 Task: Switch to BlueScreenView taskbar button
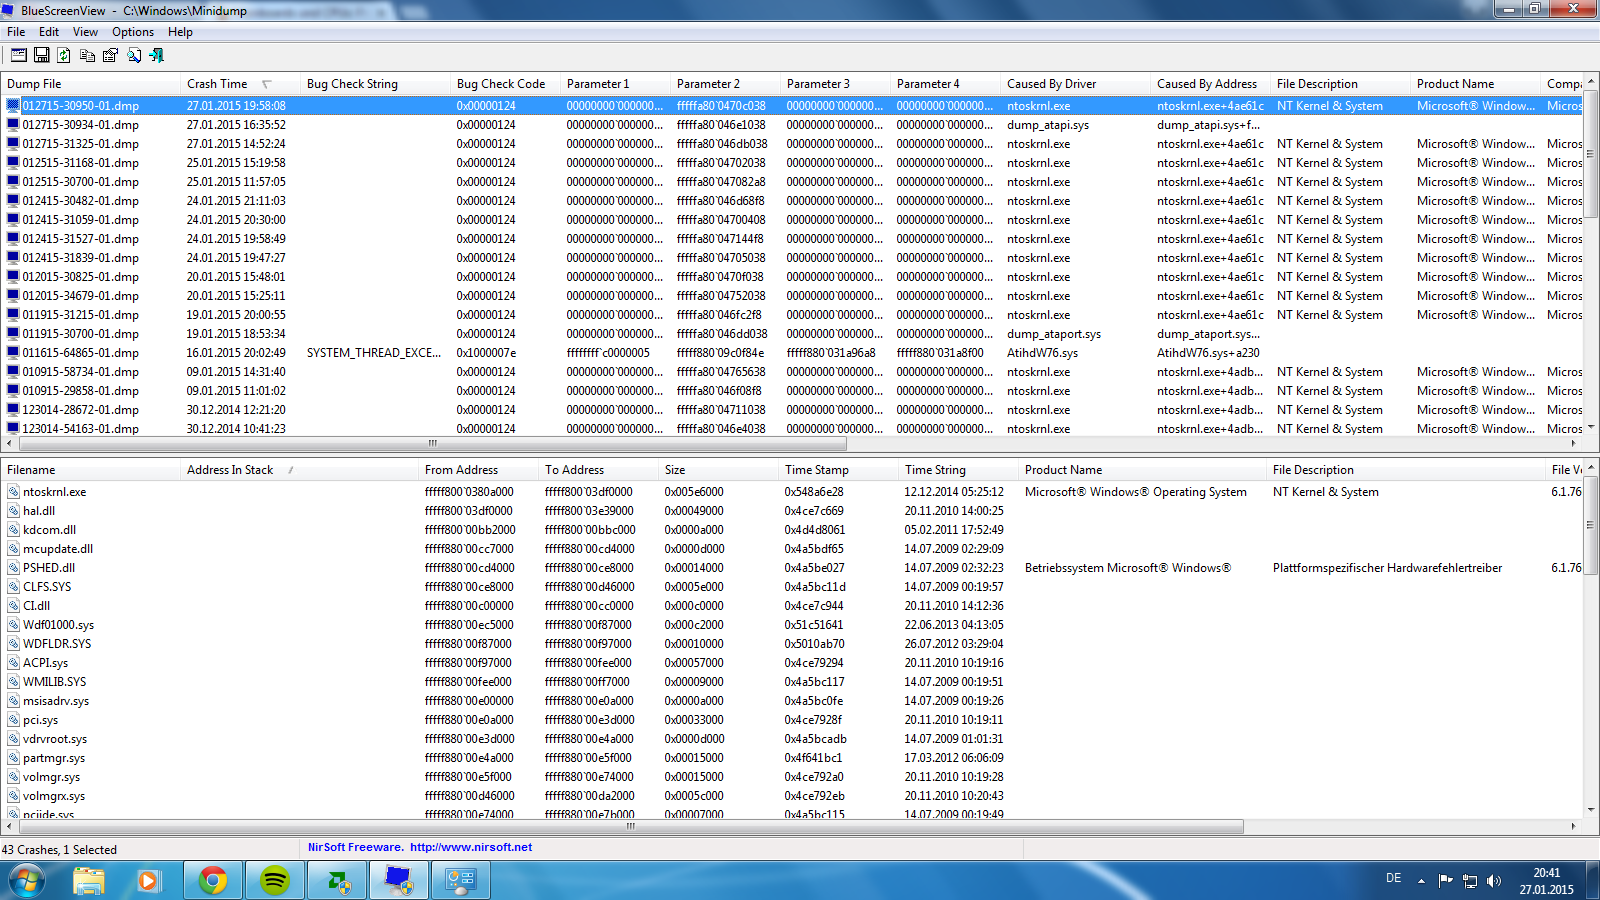pos(399,881)
